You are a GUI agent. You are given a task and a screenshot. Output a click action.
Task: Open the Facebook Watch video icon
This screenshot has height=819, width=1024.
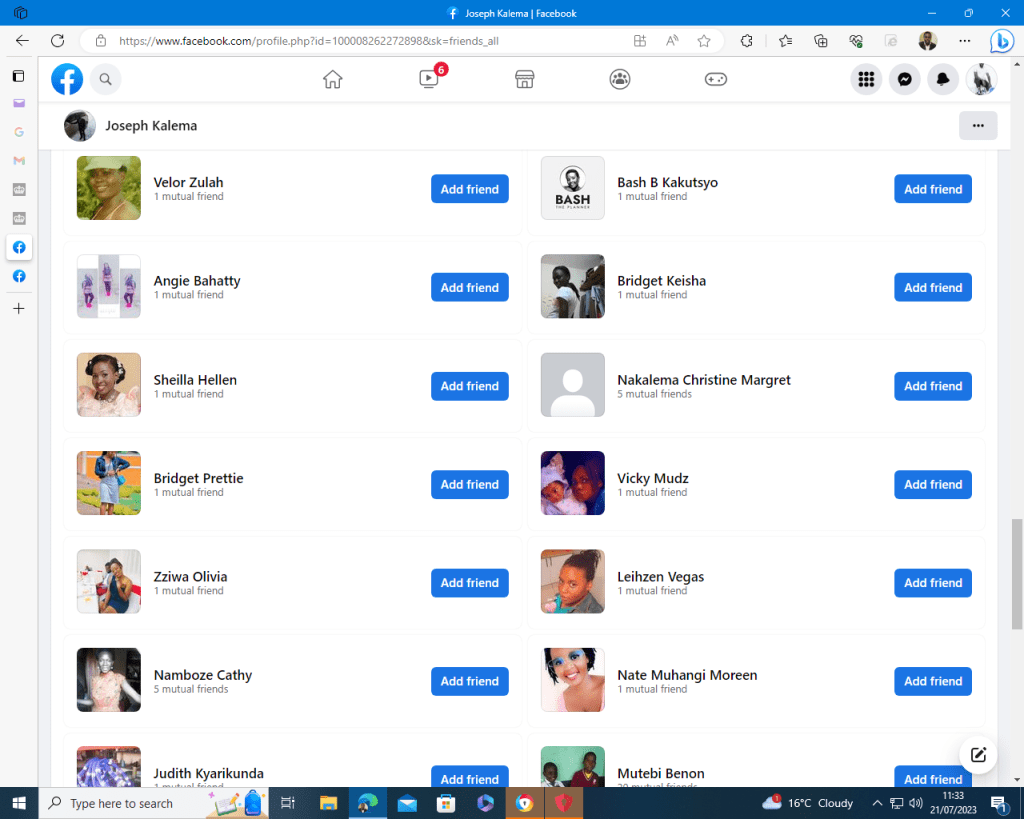click(429, 80)
